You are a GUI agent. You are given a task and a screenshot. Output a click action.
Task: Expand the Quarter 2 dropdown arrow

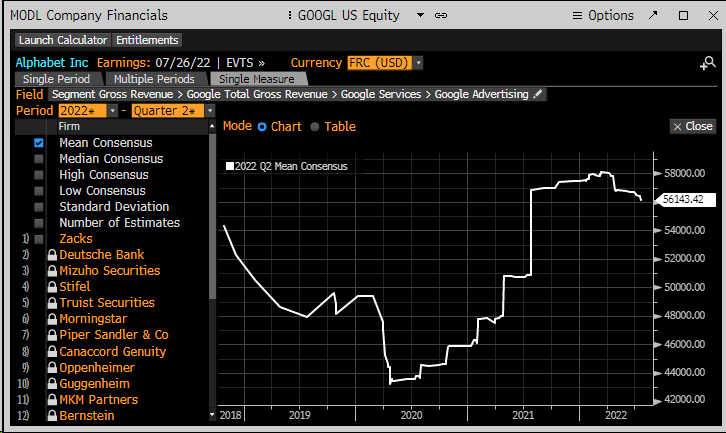coord(210,111)
